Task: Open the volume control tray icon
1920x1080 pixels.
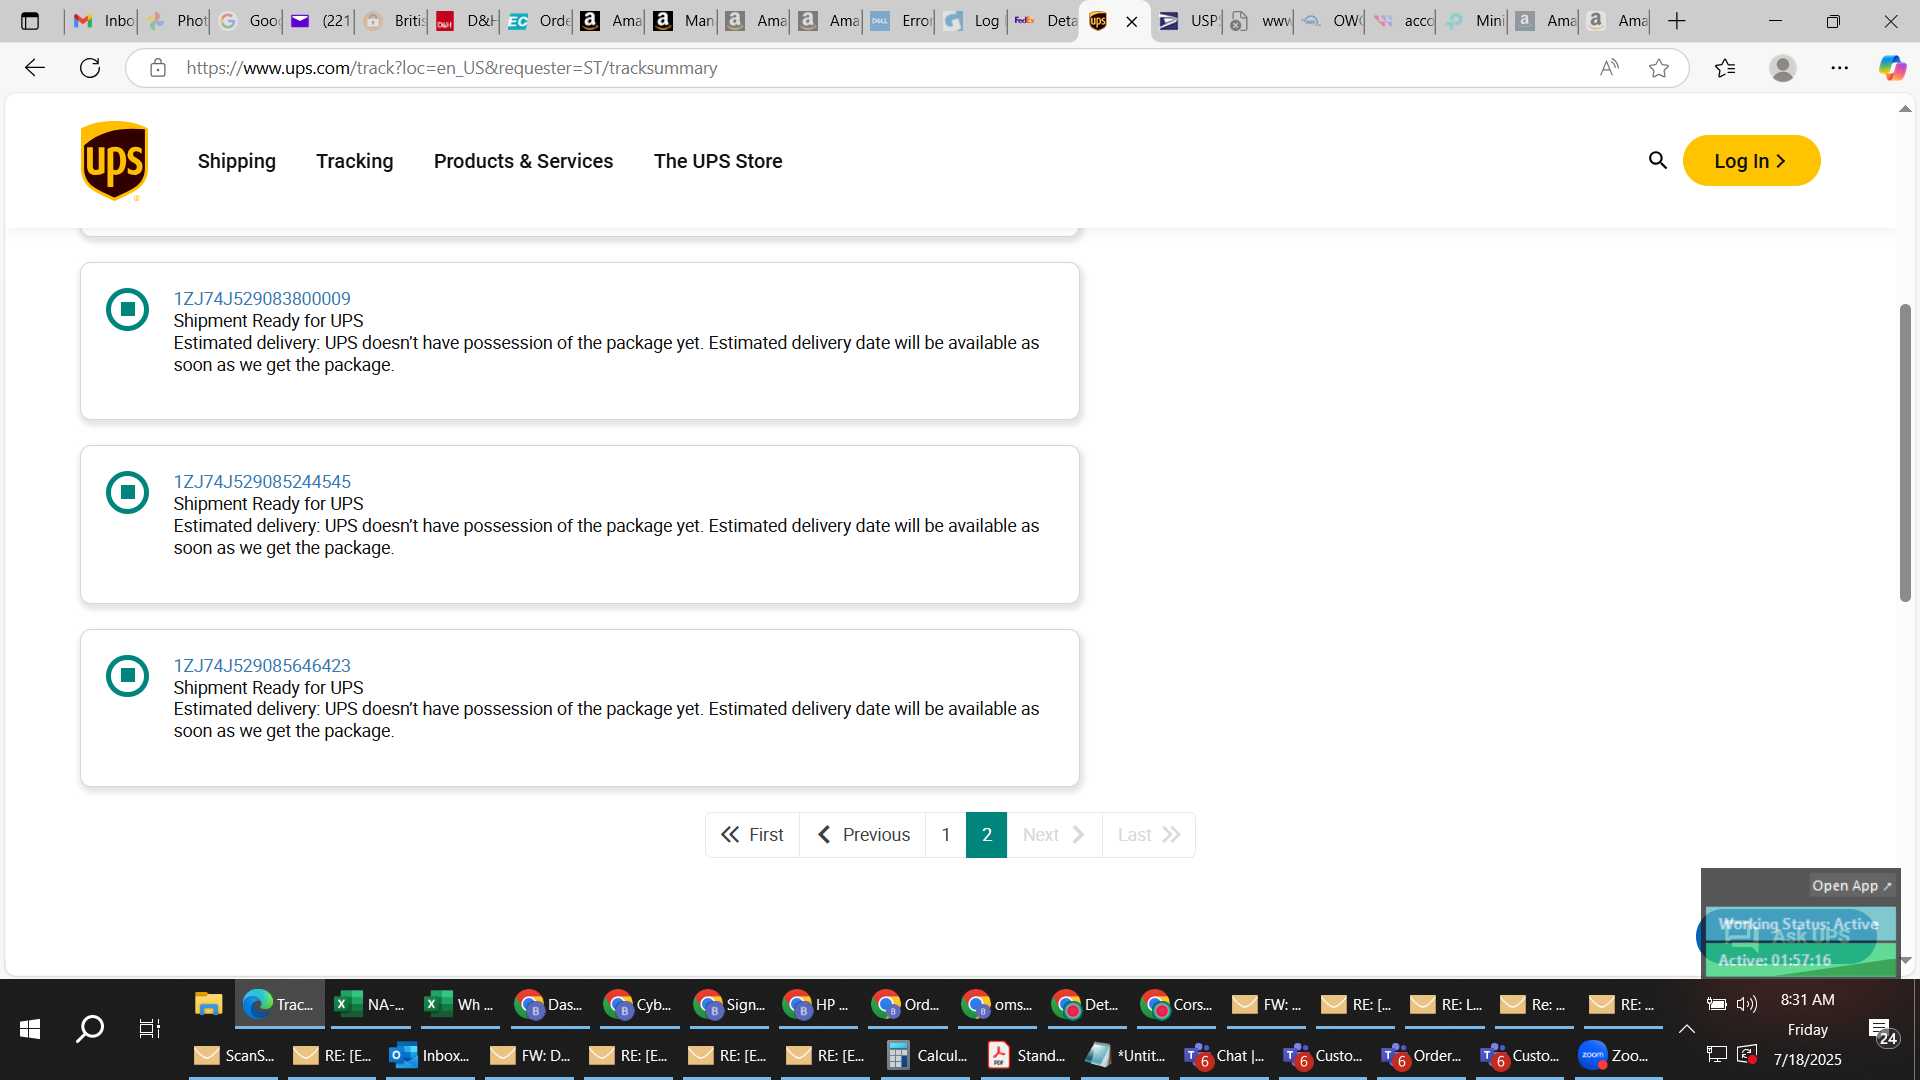Action: click(x=1747, y=1004)
